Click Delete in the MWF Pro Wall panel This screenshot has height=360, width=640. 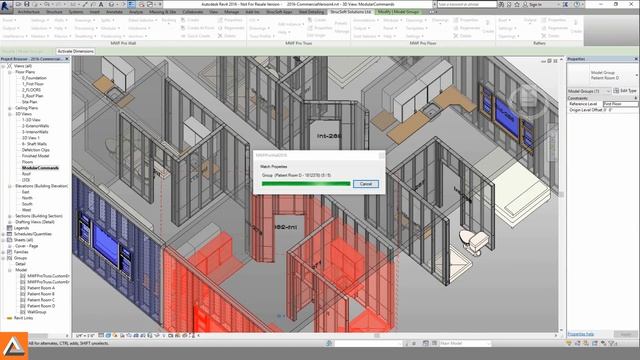227,36
